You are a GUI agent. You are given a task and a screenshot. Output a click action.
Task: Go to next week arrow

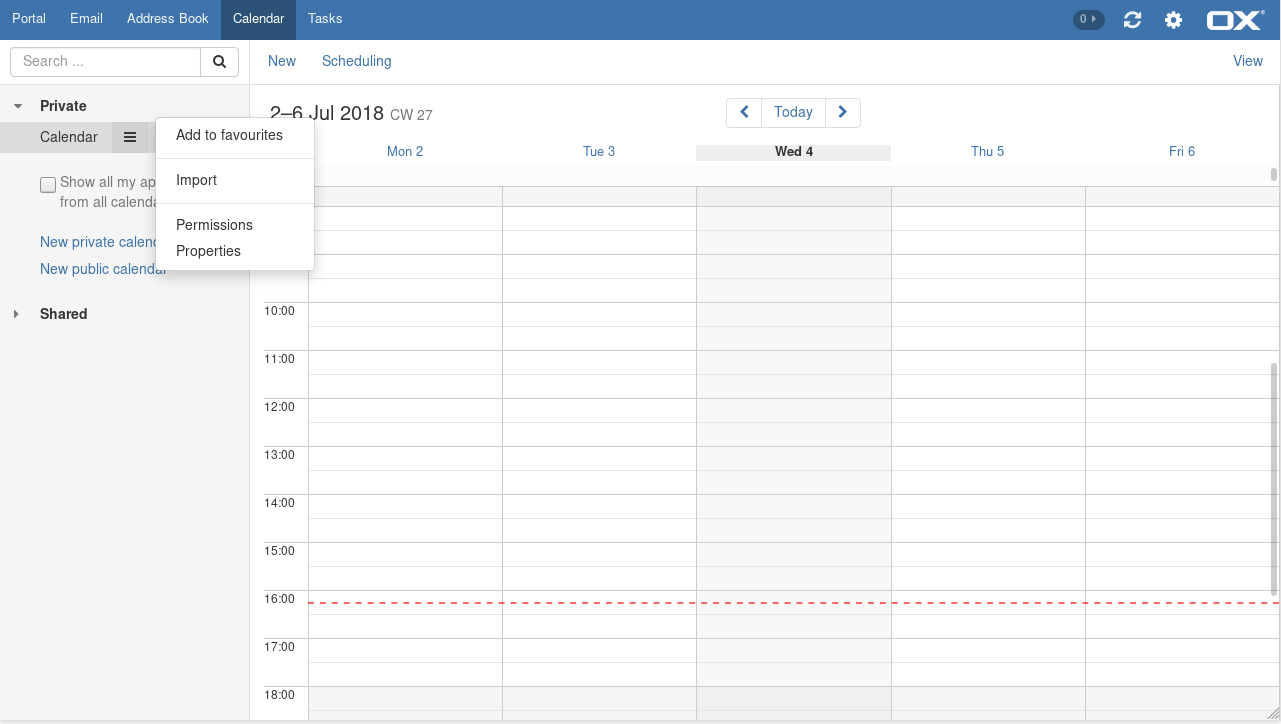843,113
